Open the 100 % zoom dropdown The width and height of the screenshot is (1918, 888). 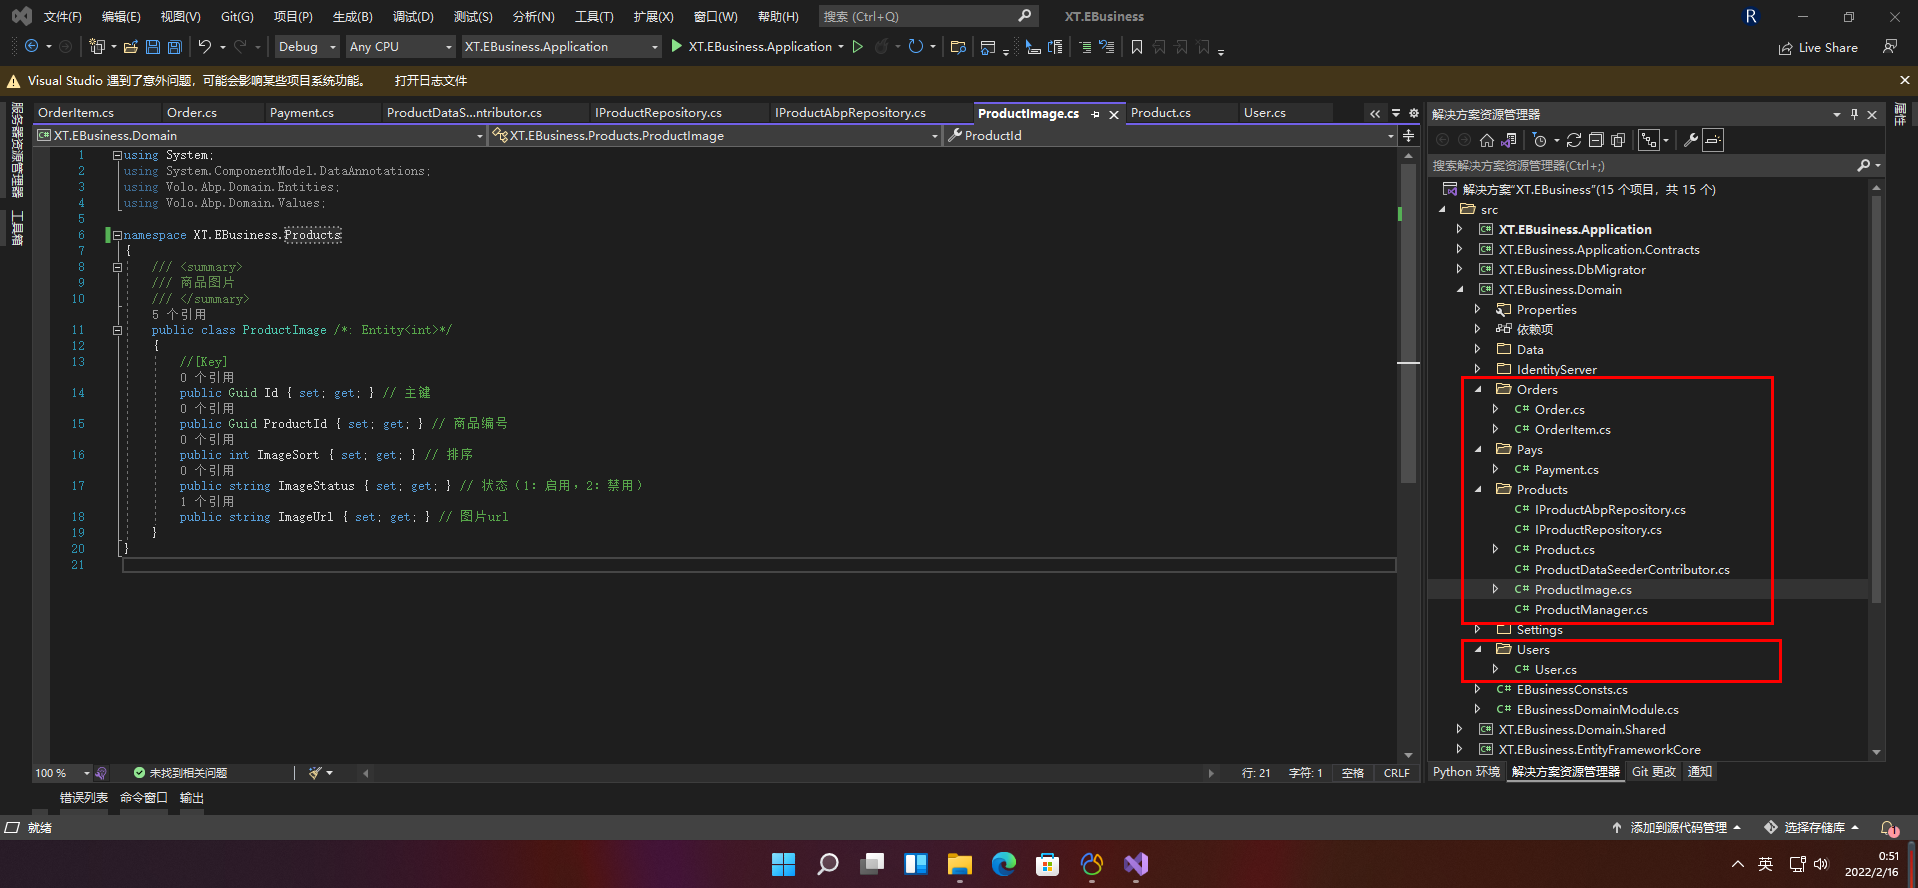tap(62, 773)
